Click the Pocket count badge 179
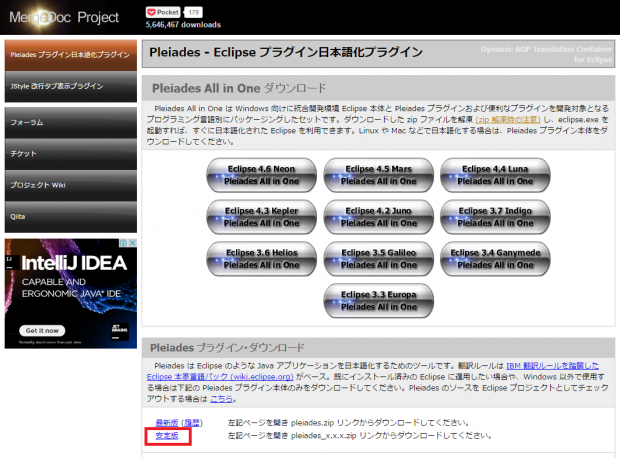This screenshot has height=458, width=620. (193, 12)
